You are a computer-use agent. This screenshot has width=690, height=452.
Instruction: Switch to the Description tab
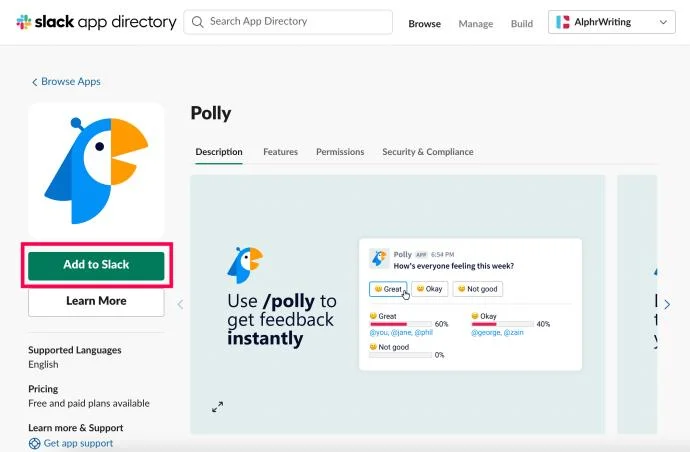click(219, 152)
